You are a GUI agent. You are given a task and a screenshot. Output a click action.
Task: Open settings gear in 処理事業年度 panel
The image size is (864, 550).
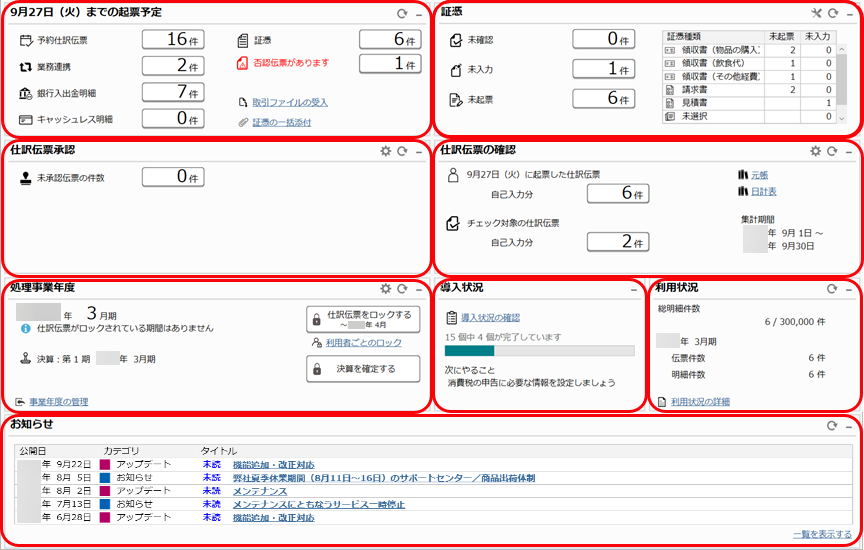pyautogui.click(x=386, y=289)
